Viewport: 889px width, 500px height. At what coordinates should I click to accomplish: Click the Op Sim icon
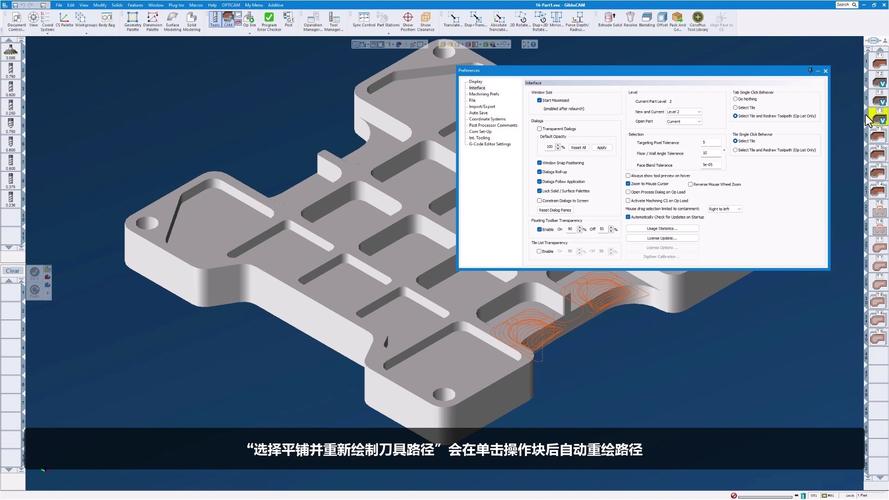(x=249, y=19)
